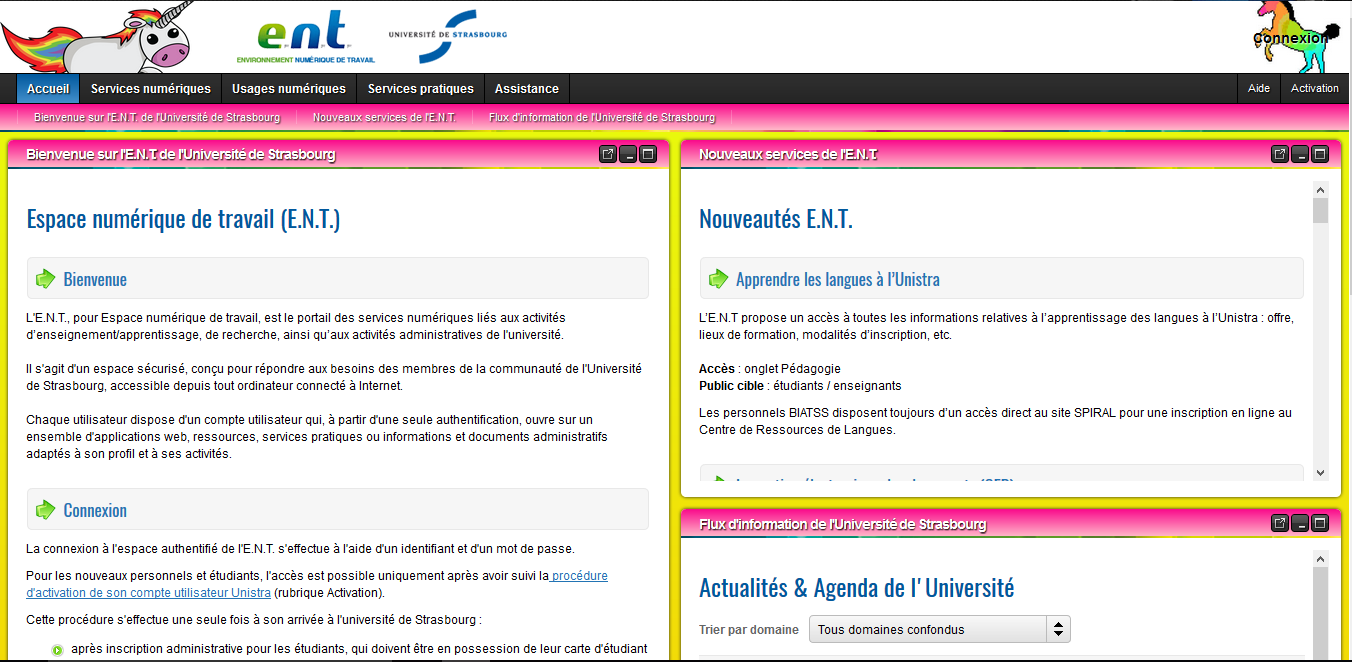Go to 'Nouveaux services de l'E.N.T.' in the sub-navigation
Image resolution: width=1352 pixels, height=662 pixels.
[384, 117]
